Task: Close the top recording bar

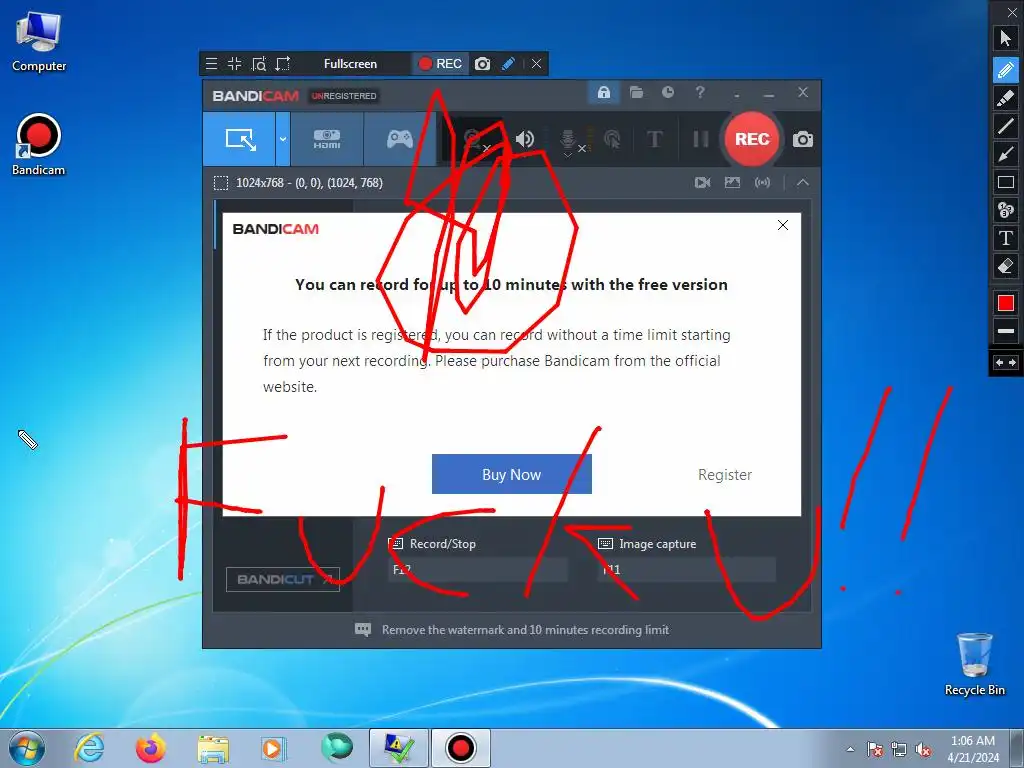Action: pos(536,64)
